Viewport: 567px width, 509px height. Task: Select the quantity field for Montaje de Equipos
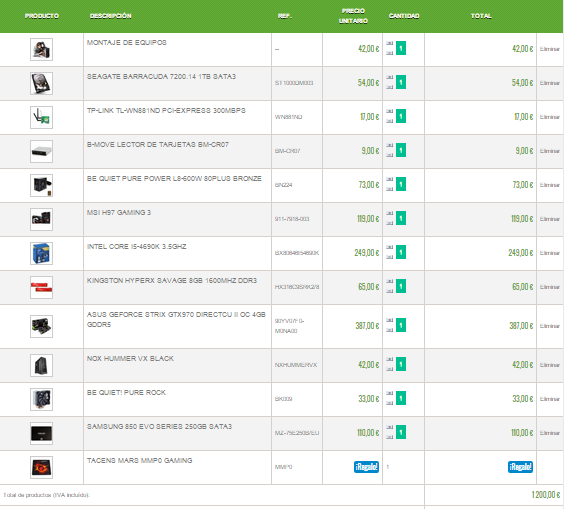coord(401,48)
